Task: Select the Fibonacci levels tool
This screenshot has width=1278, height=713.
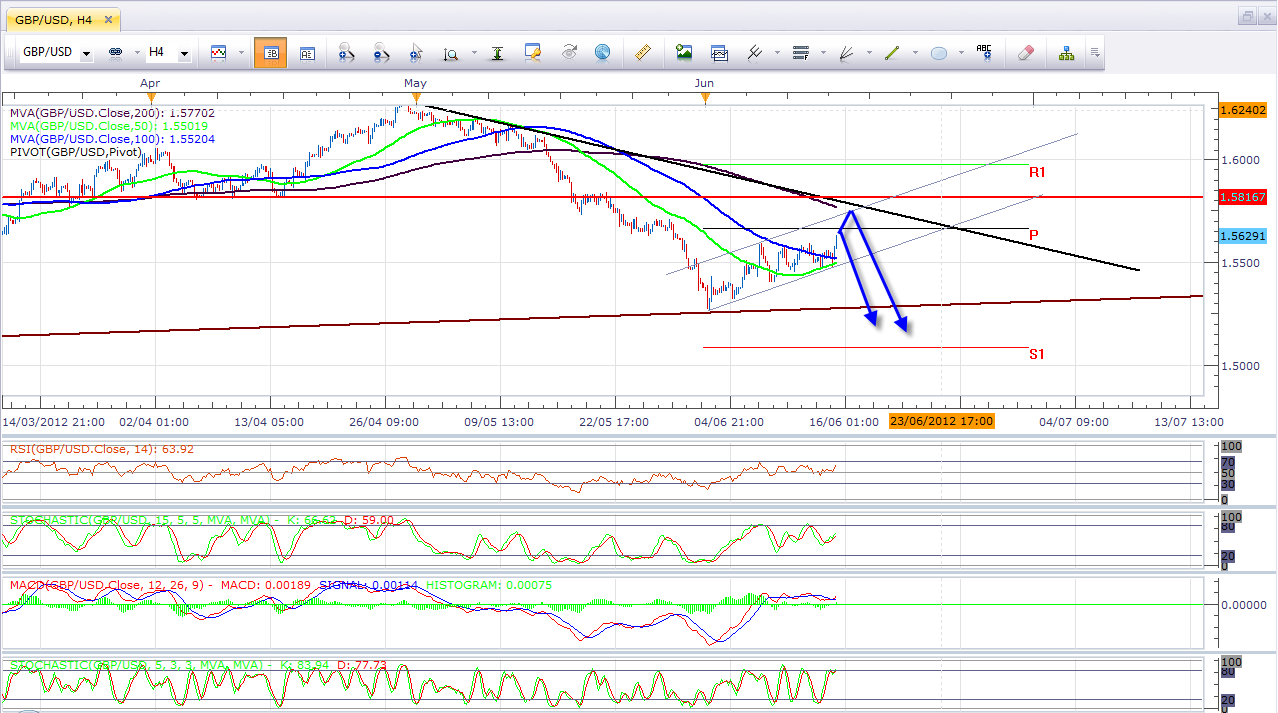Action: tap(800, 52)
